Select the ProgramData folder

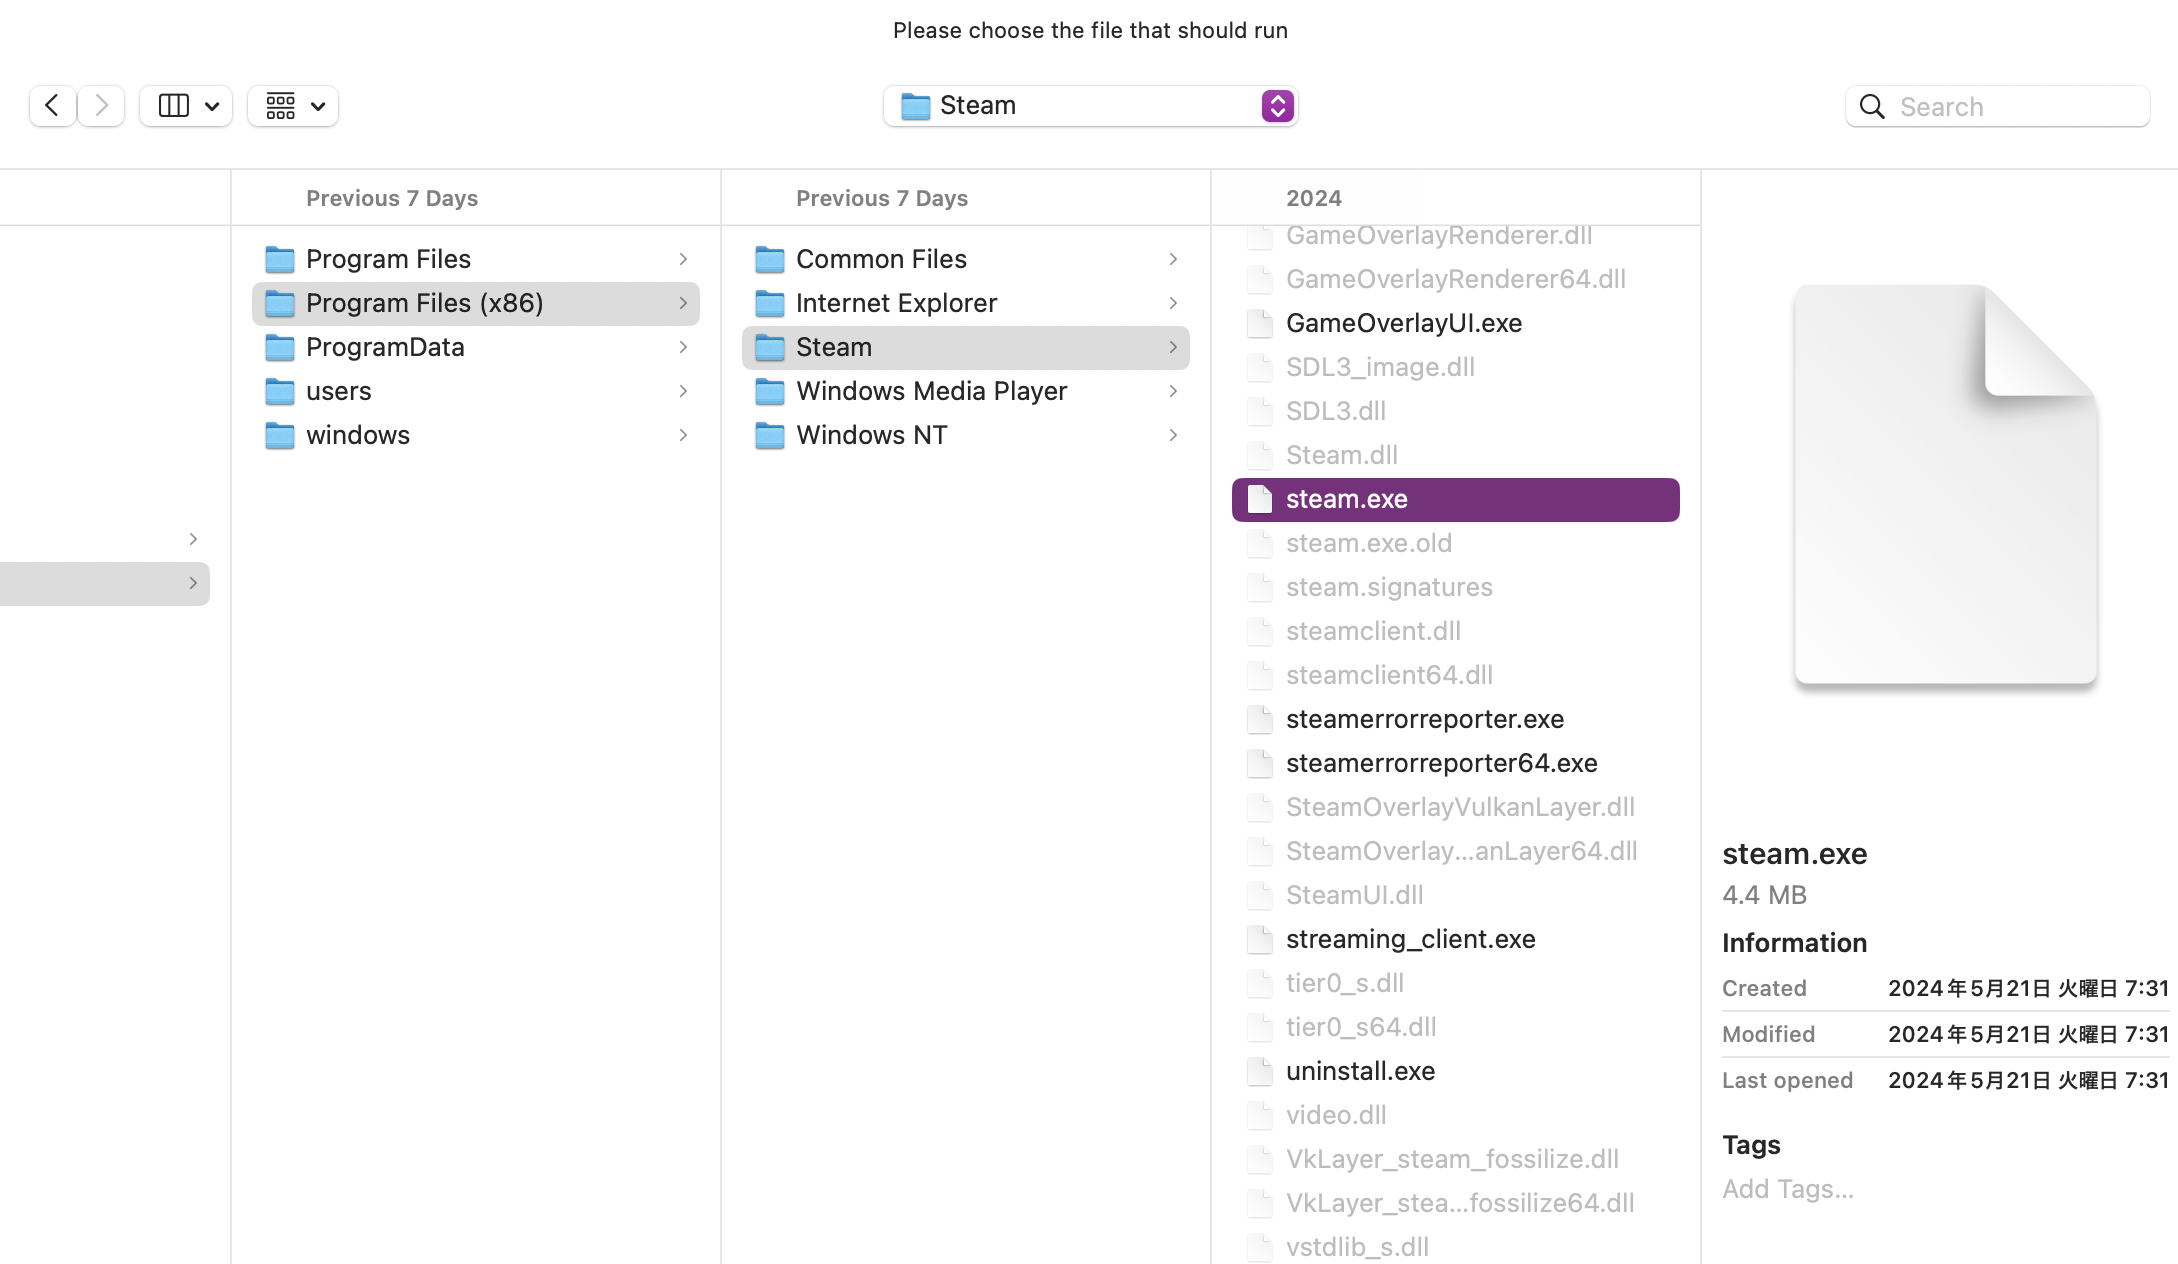coord(385,347)
